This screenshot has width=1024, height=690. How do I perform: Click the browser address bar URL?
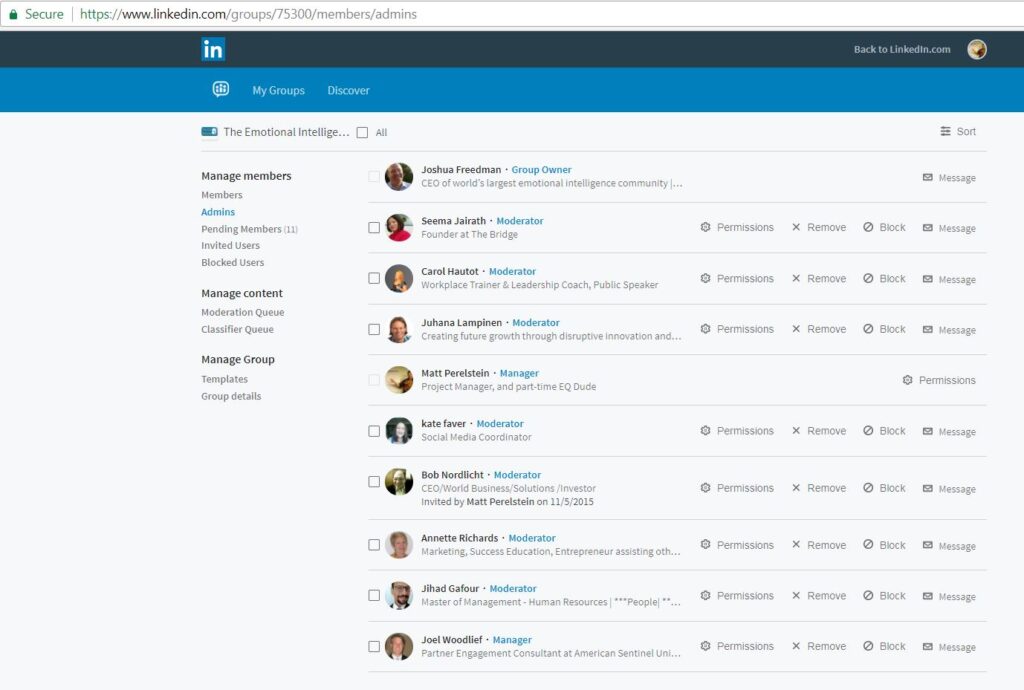coord(248,14)
